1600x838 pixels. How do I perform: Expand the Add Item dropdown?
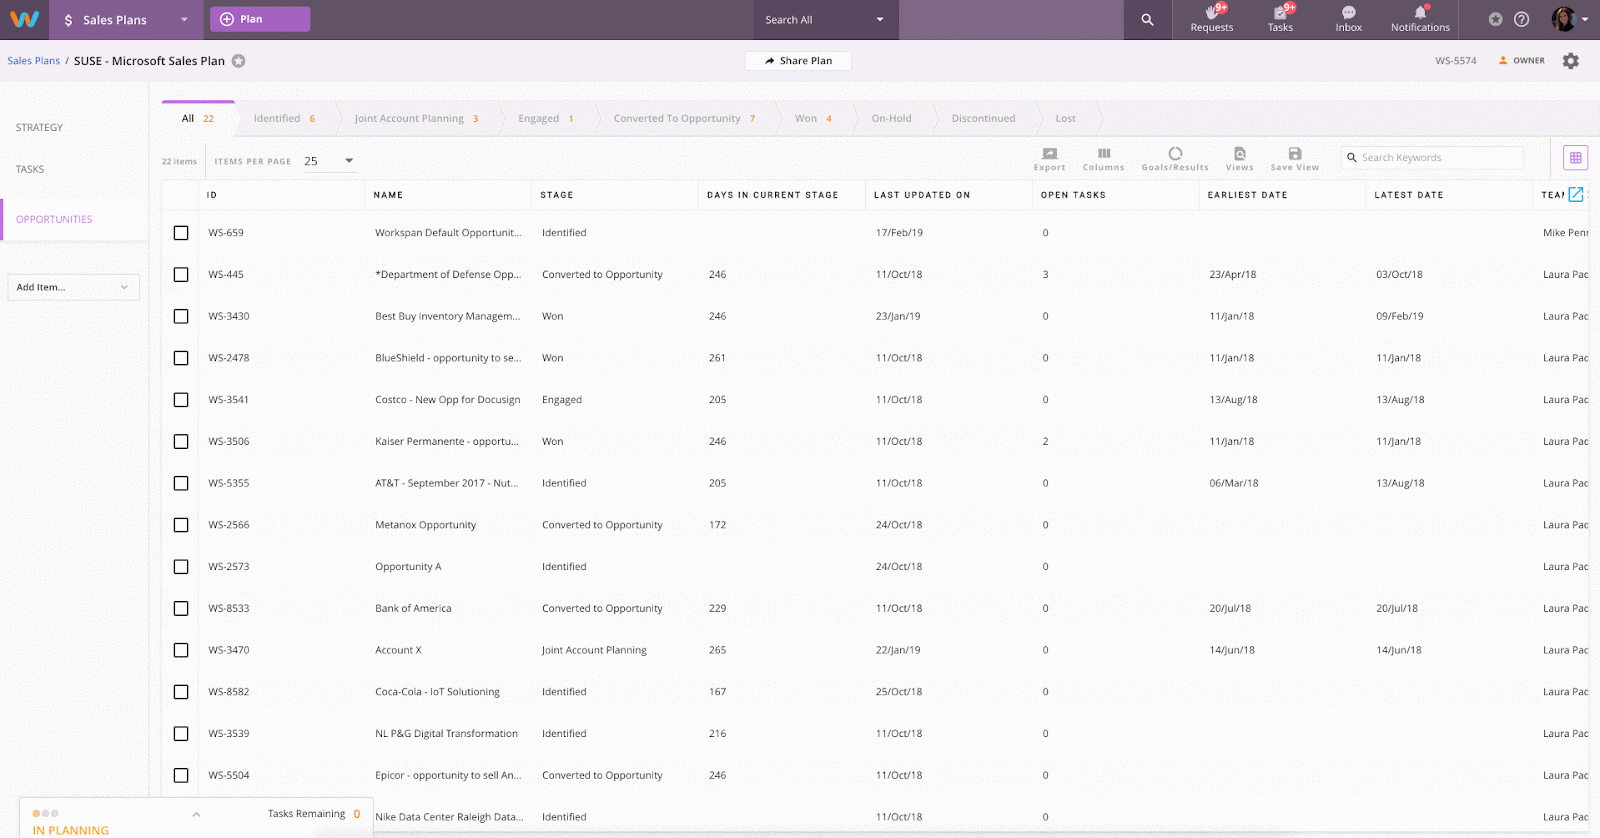pyautogui.click(x=73, y=287)
